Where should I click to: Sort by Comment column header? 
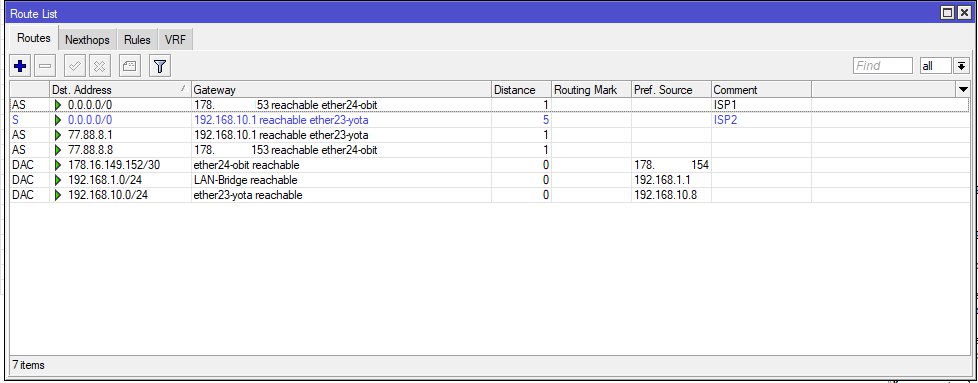tap(761, 90)
